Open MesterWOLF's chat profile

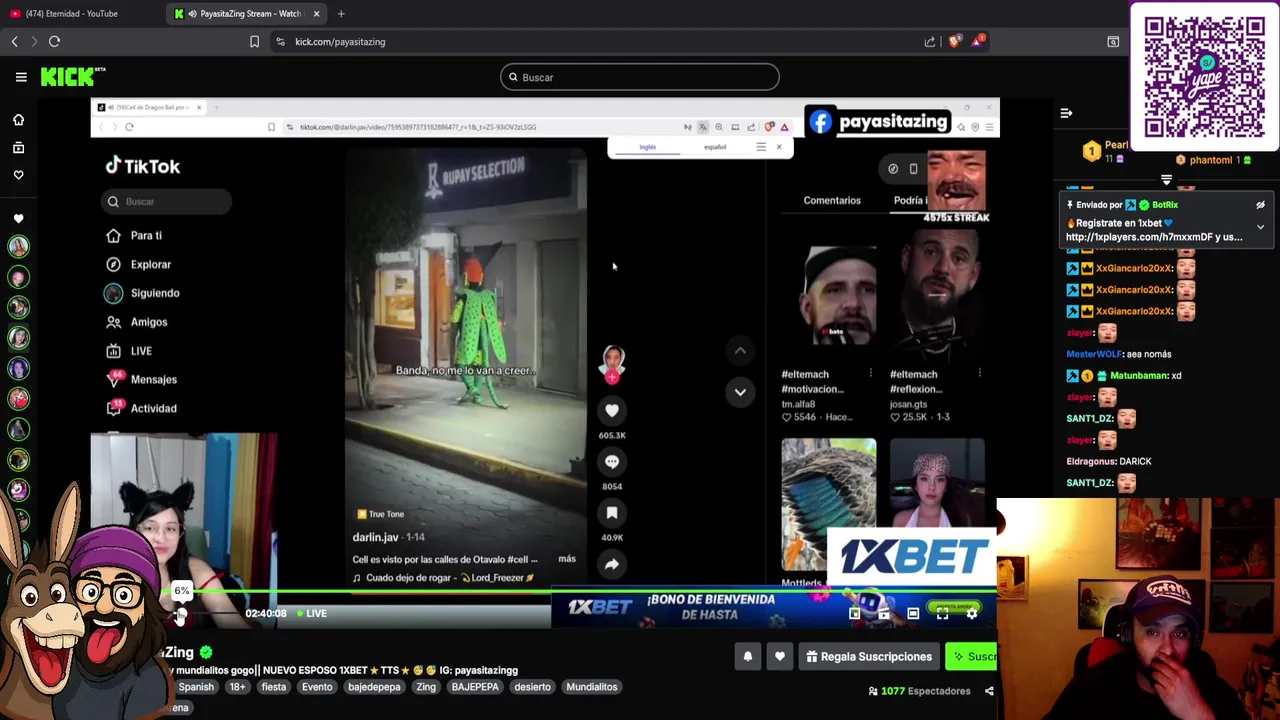coord(1094,354)
